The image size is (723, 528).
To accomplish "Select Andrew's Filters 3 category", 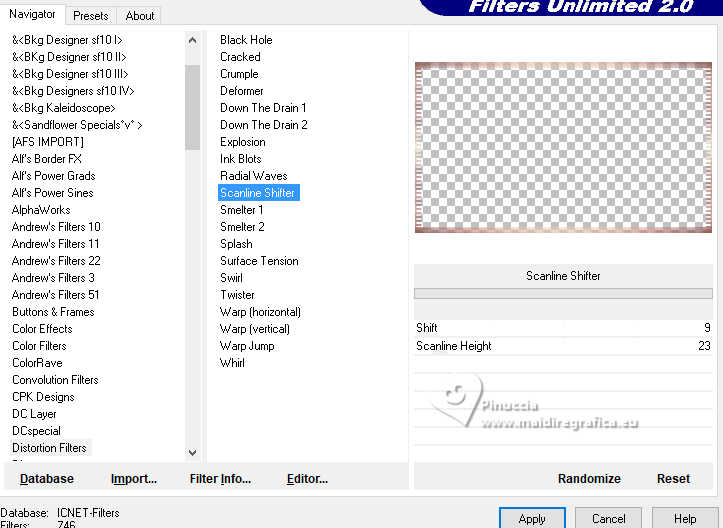I will [53, 278].
